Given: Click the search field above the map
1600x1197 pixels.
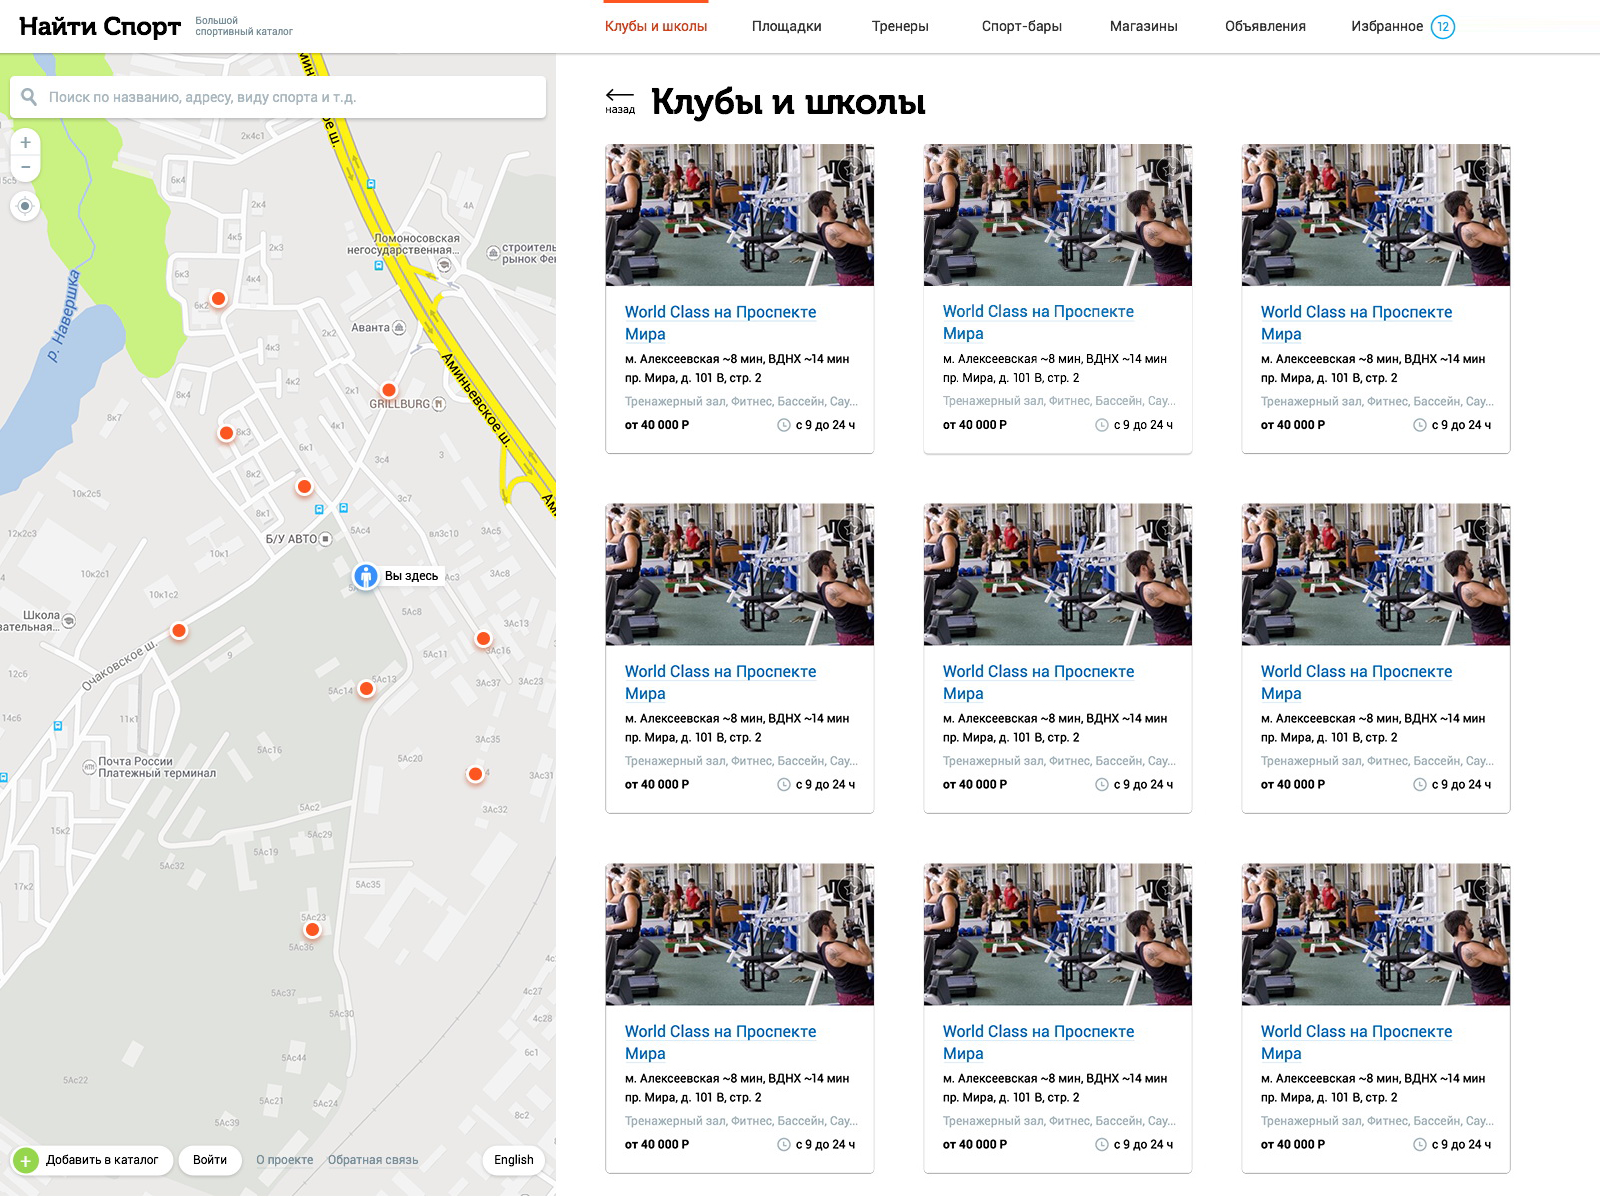Looking at the screenshot, I should click(x=280, y=97).
